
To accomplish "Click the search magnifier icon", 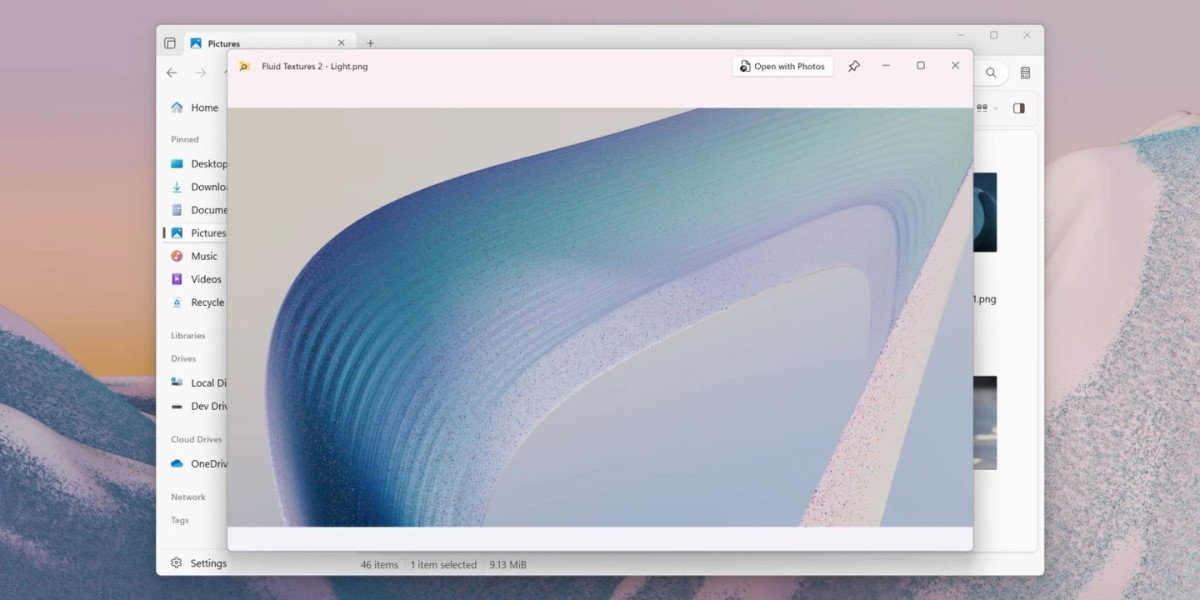I will (991, 73).
